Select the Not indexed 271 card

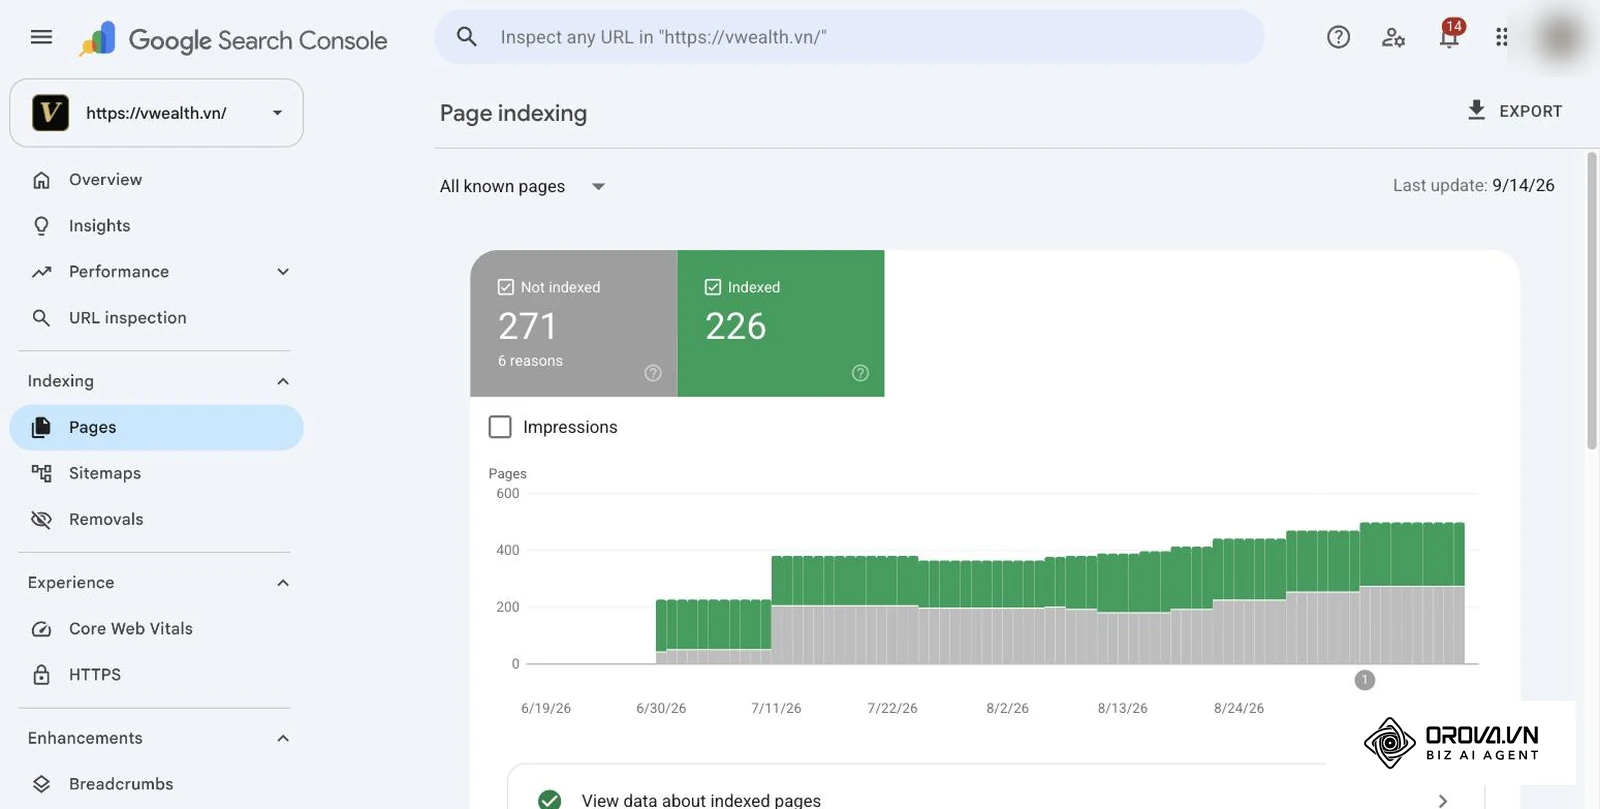[574, 323]
